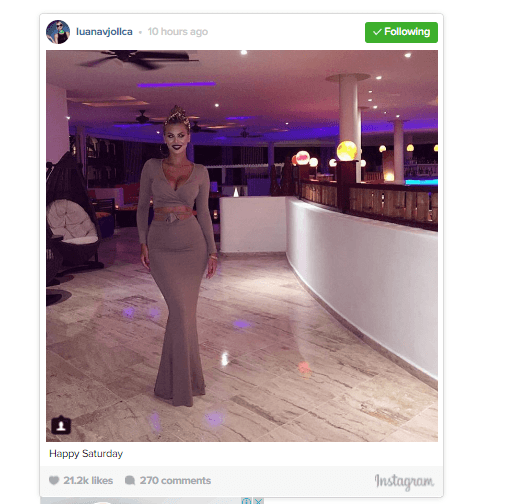This screenshot has height=504, width=511.
Task: Open the luanavjollca username link
Action: click(104, 32)
